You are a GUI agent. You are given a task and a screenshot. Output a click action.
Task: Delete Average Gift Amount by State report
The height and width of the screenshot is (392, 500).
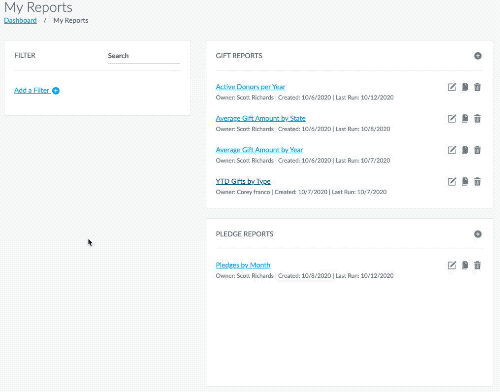[477, 119]
